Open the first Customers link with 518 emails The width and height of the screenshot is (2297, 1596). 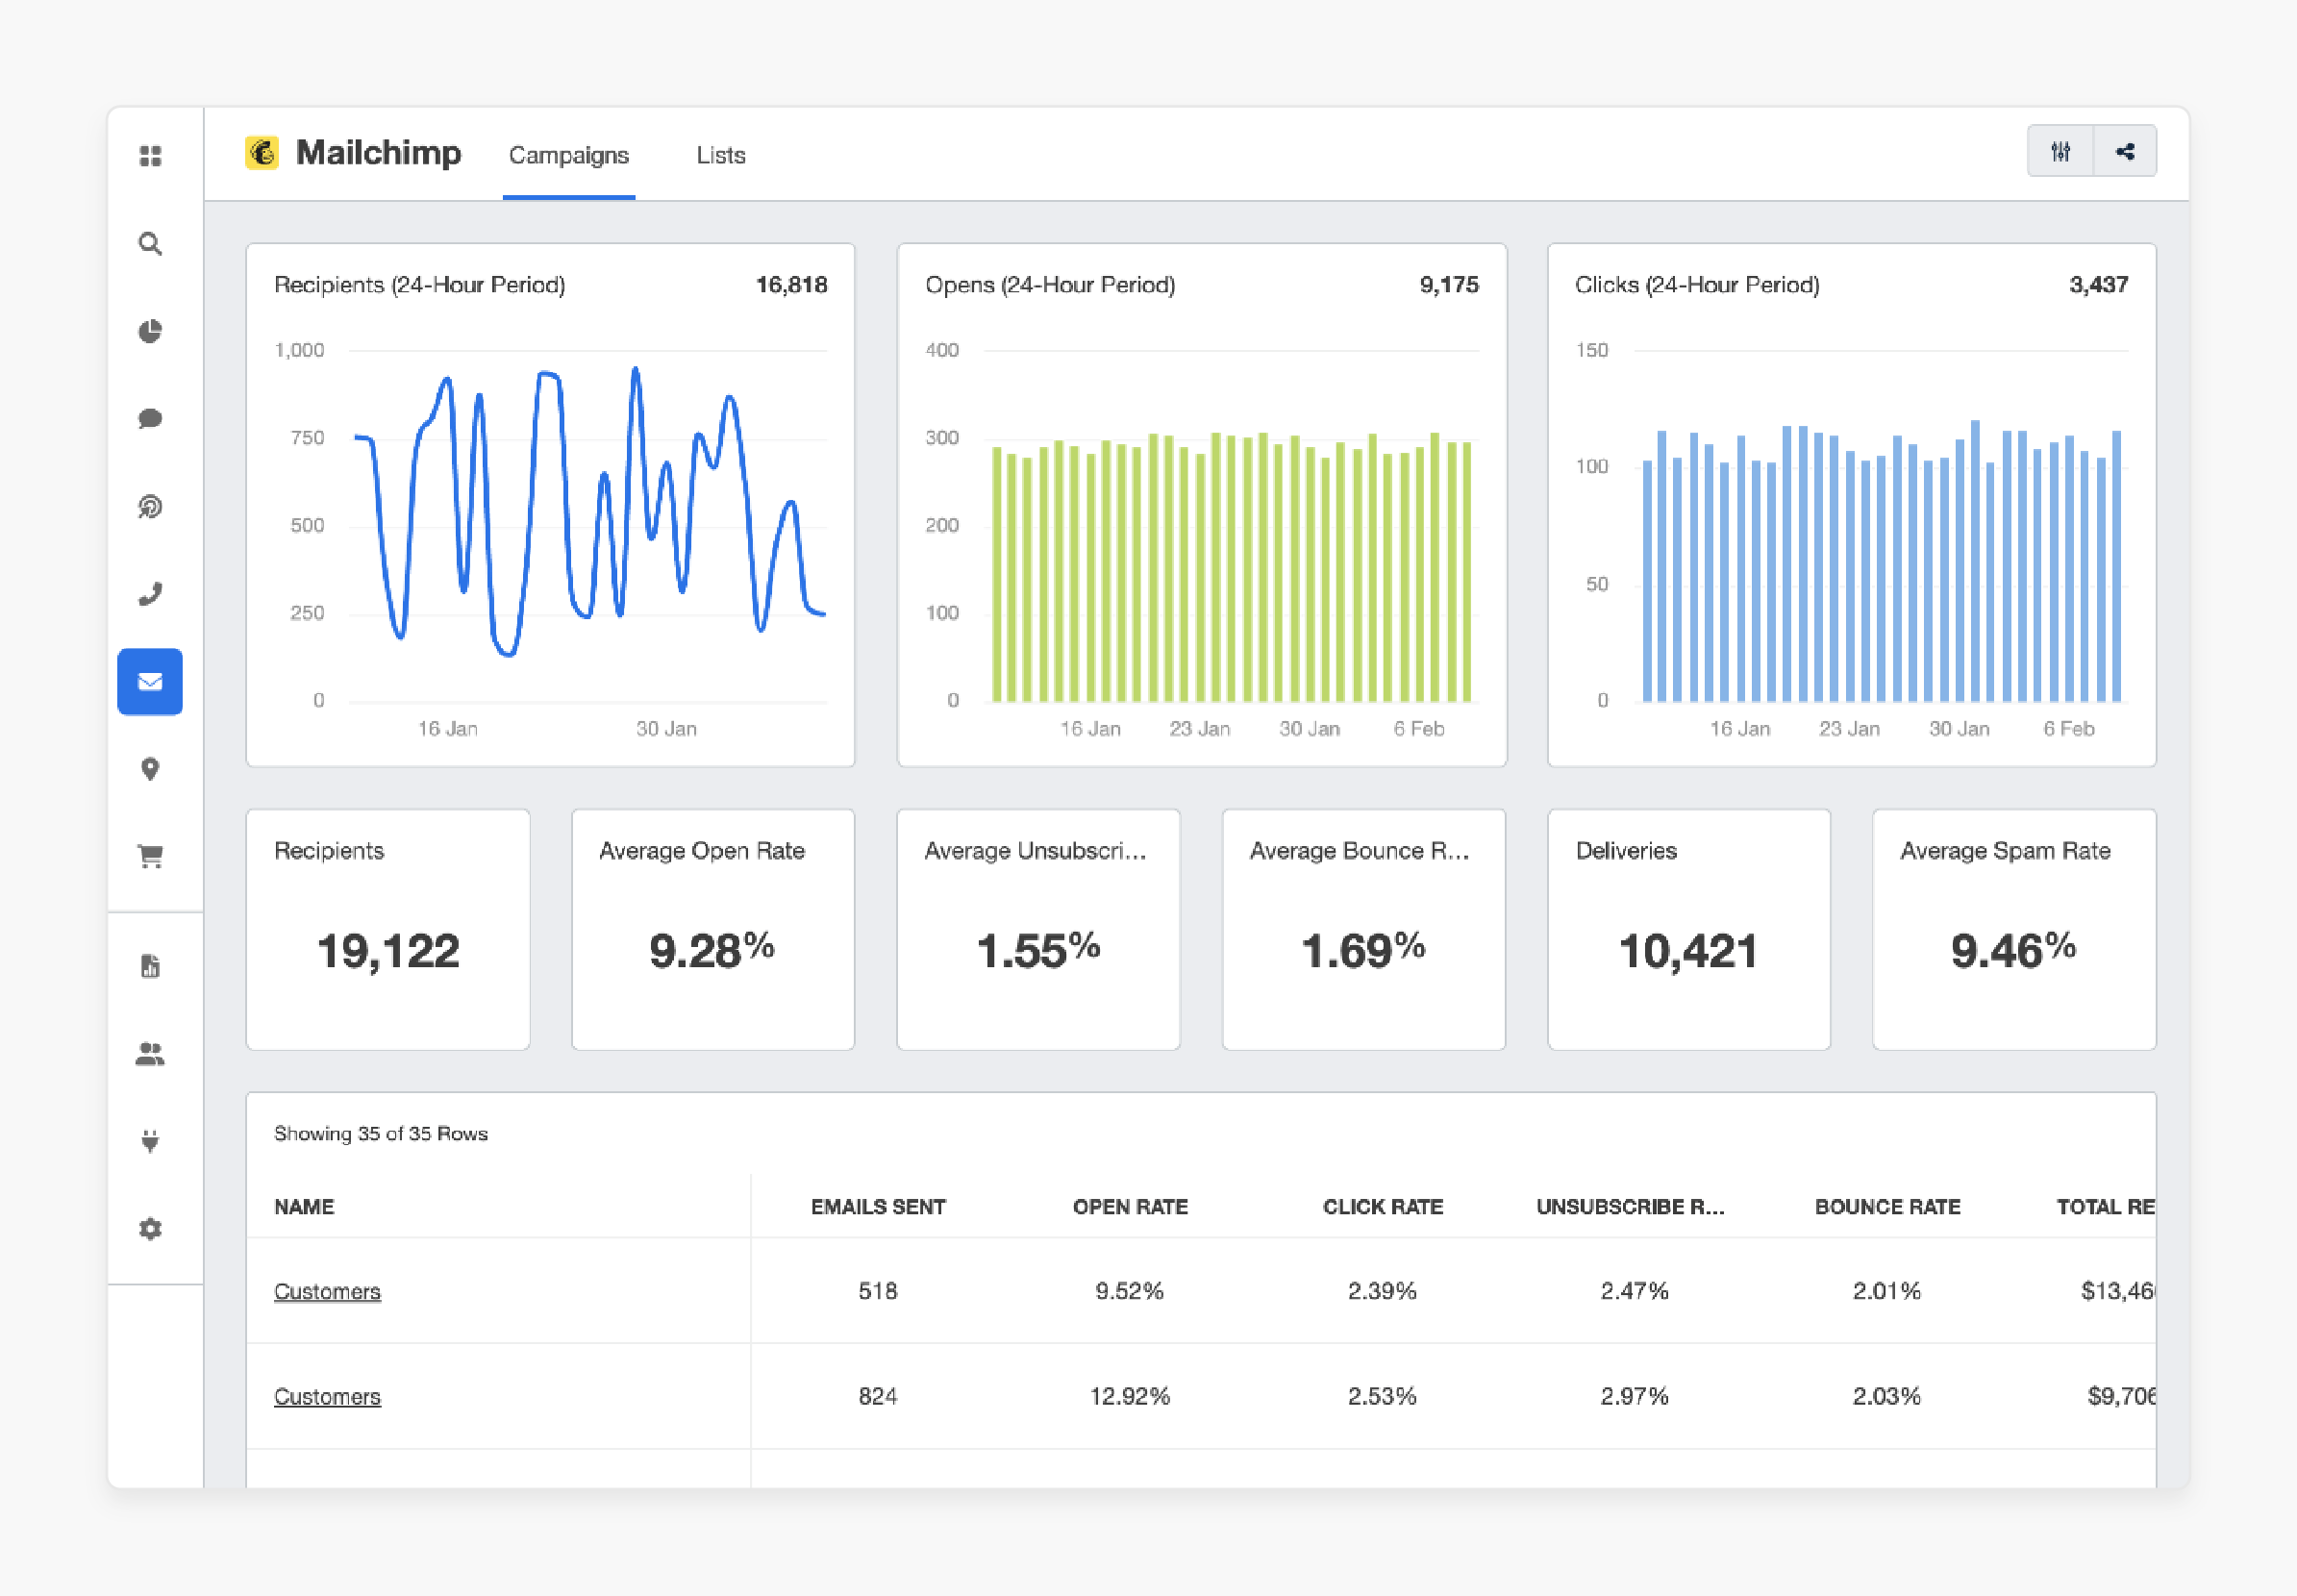pos(327,1291)
